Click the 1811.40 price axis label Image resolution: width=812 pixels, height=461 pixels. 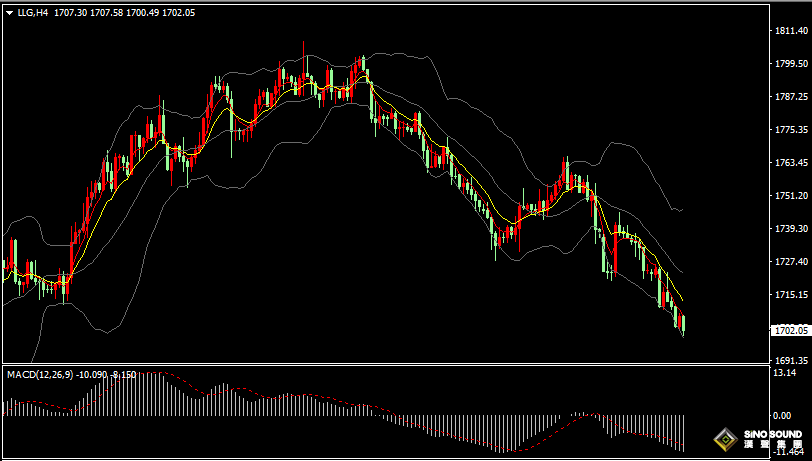click(790, 31)
